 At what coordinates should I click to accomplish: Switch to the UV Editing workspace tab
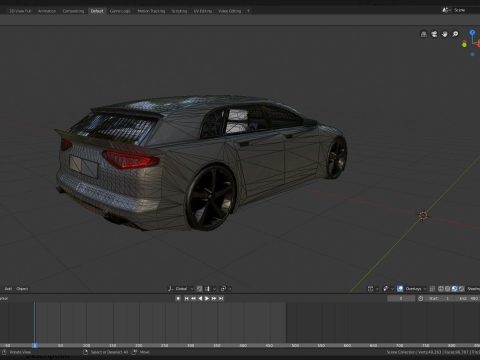pyautogui.click(x=203, y=11)
